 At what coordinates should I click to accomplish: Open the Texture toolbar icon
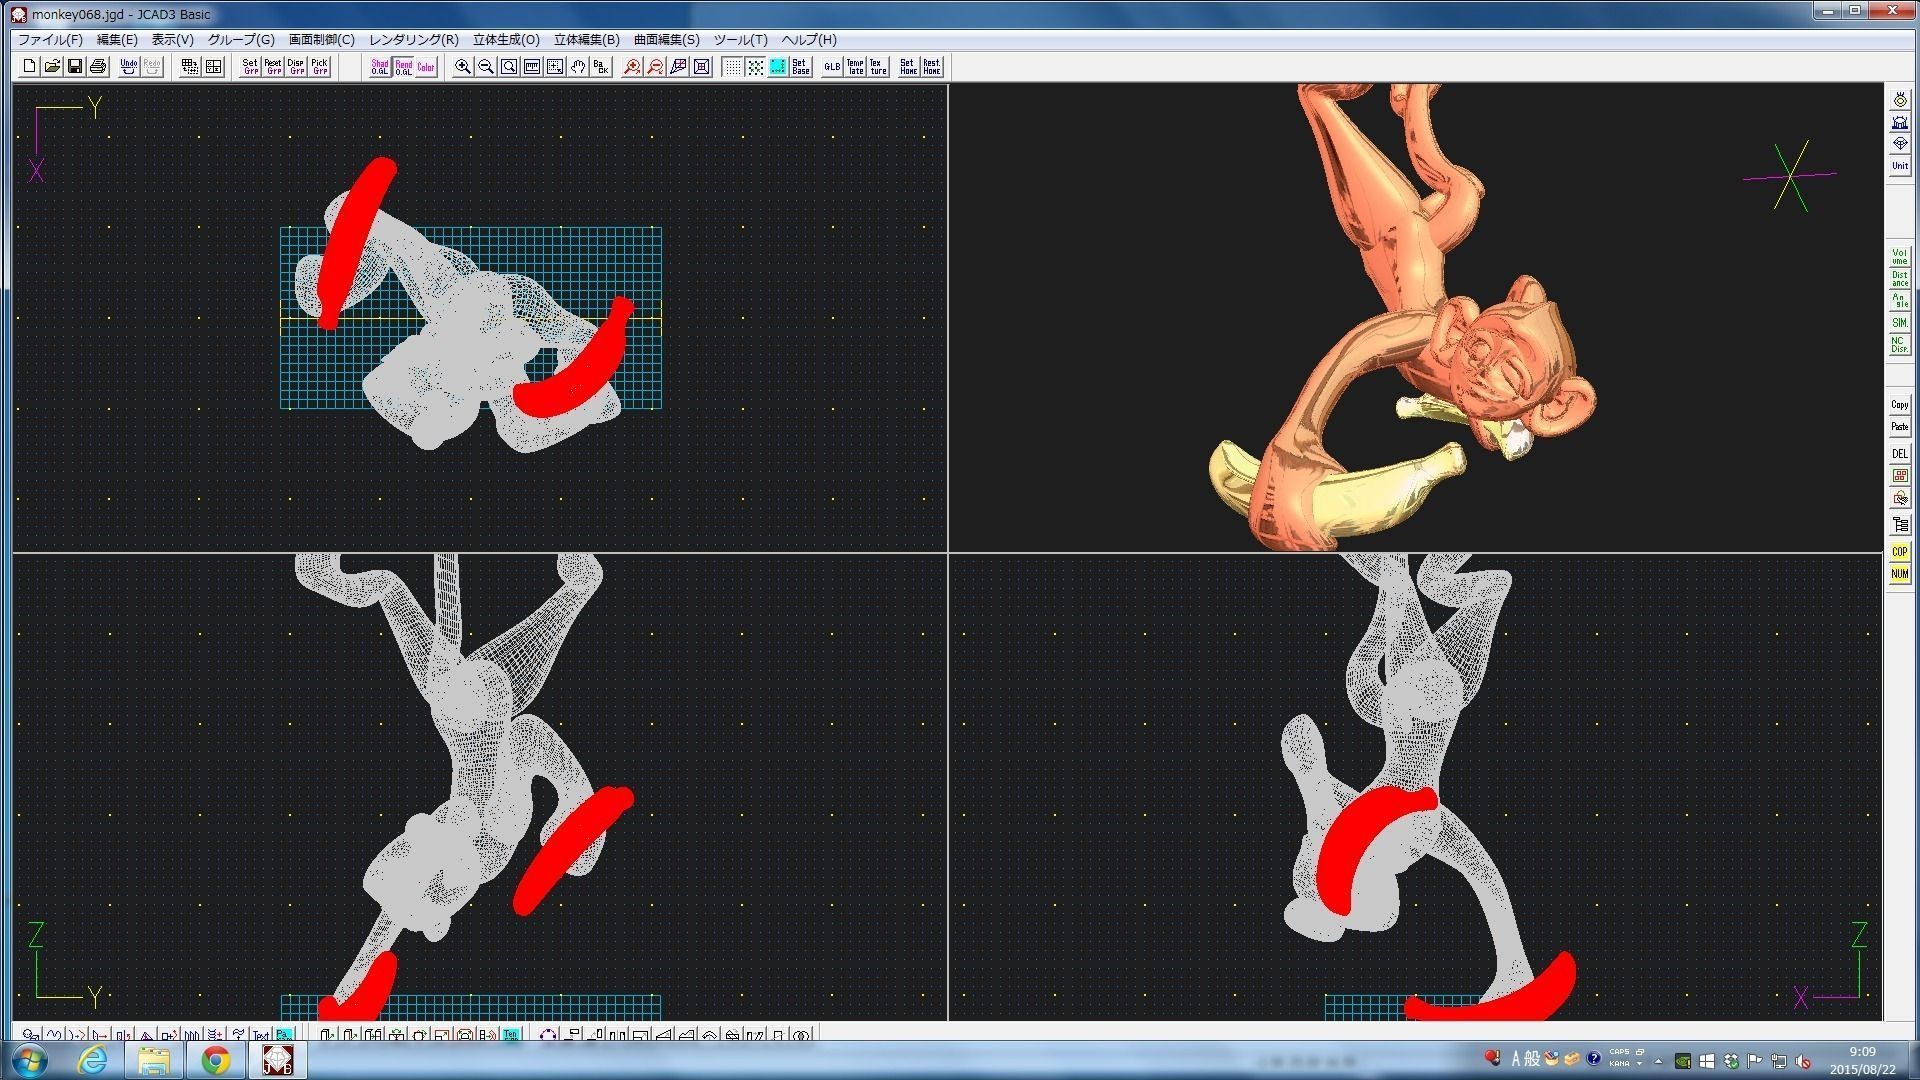pos(877,66)
